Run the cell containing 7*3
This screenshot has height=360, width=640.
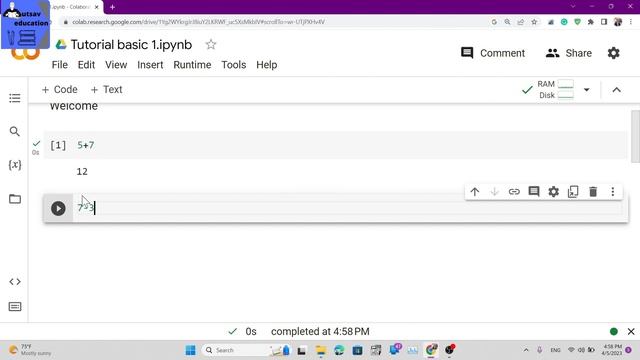pyautogui.click(x=58, y=208)
